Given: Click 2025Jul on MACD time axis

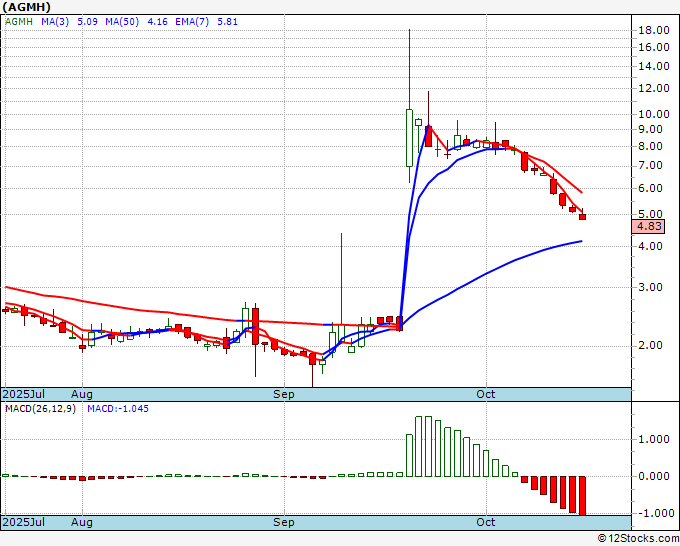Looking at the screenshot, I should (x=24, y=523).
